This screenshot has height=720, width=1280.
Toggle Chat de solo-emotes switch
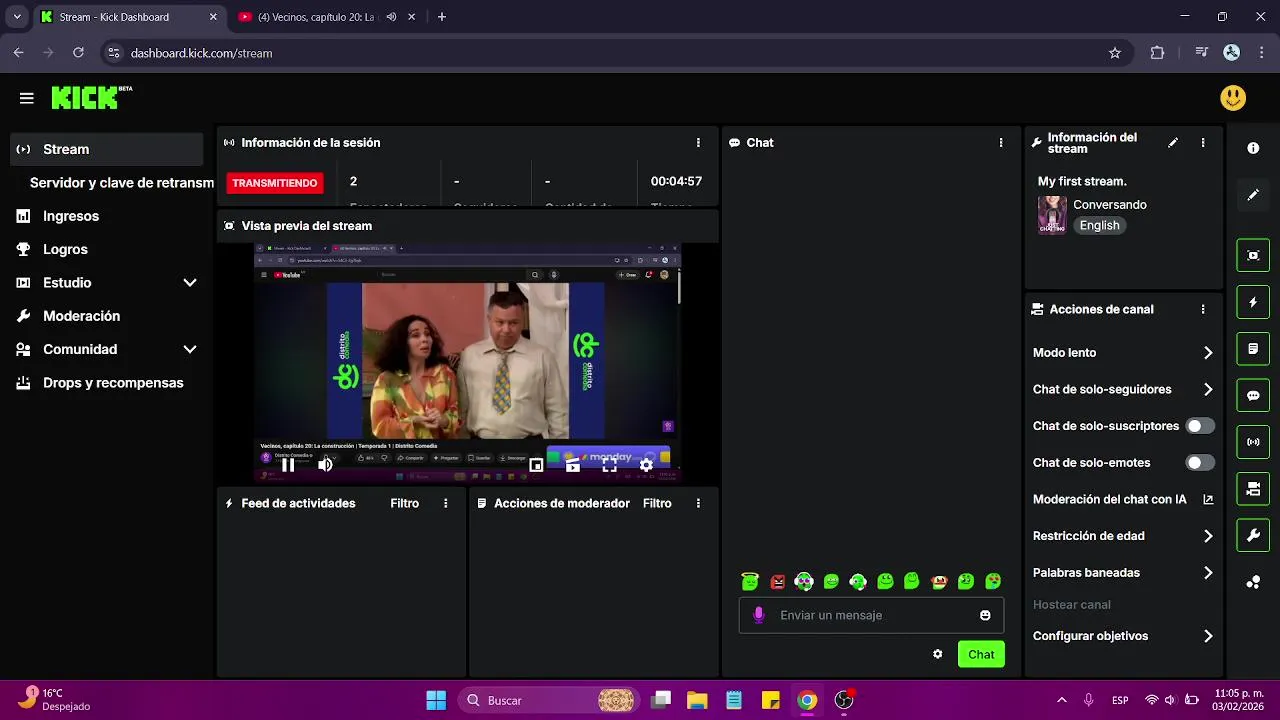pos(1200,463)
